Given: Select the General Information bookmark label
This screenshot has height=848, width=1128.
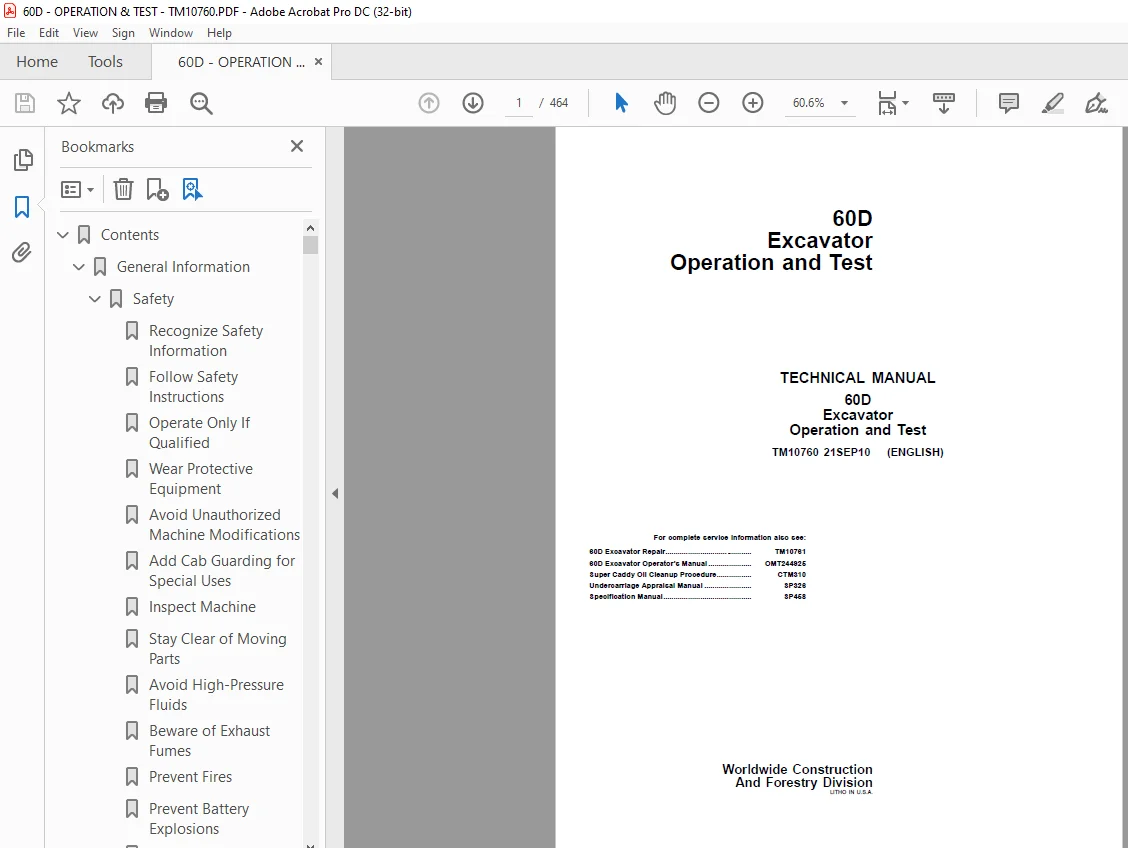Looking at the screenshot, I should (x=183, y=267).
